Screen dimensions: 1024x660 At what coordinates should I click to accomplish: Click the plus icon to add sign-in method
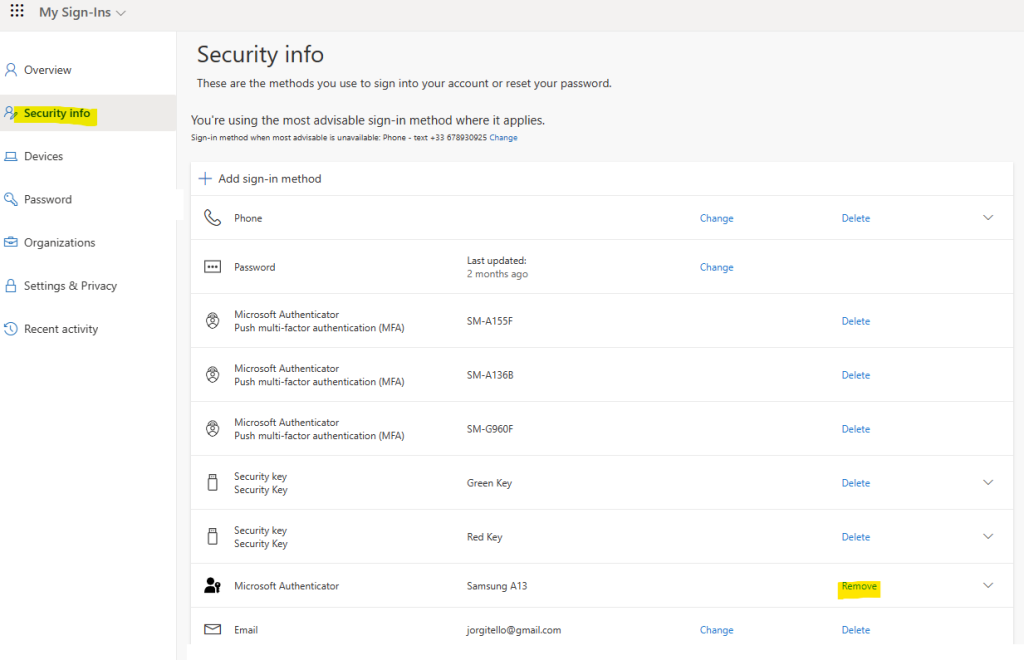click(x=205, y=178)
